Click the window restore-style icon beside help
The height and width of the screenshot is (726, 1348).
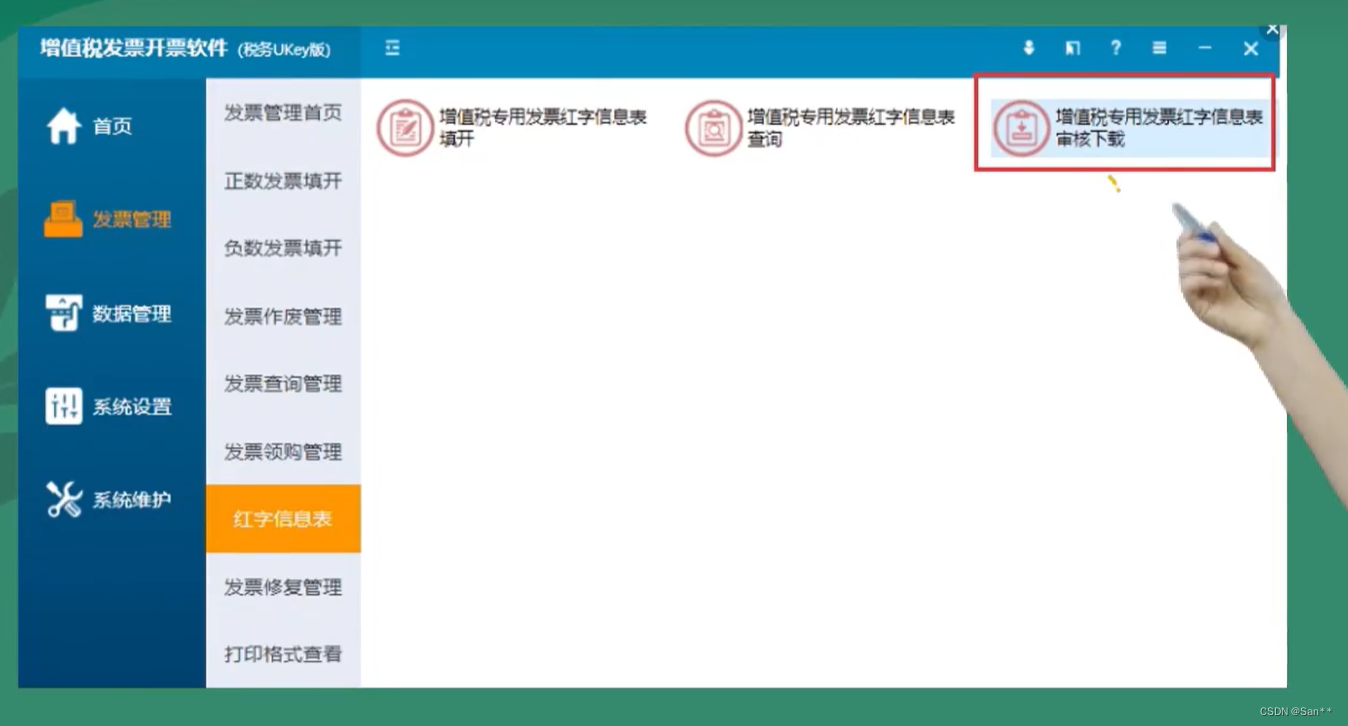click(1072, 48)
